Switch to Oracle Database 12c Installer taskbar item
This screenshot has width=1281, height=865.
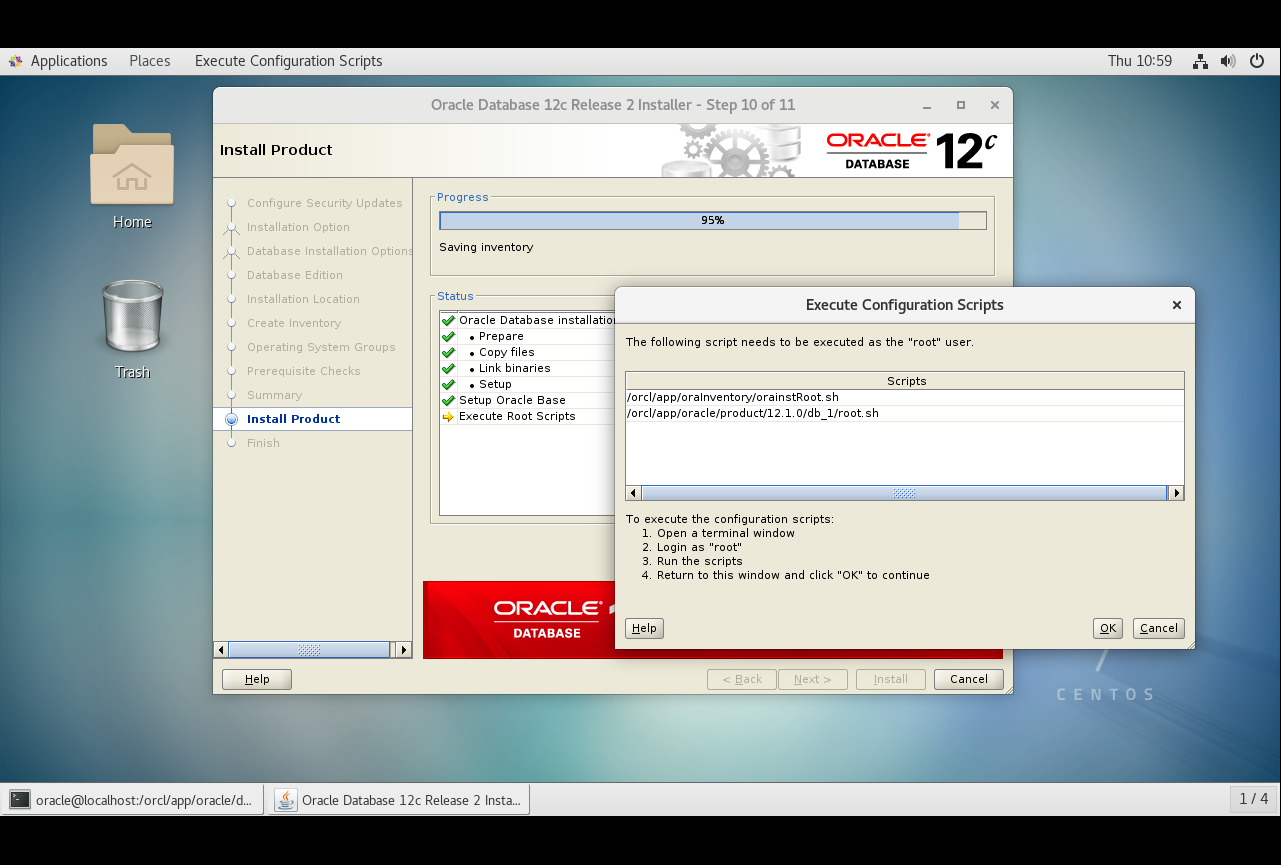click(399, 799)
